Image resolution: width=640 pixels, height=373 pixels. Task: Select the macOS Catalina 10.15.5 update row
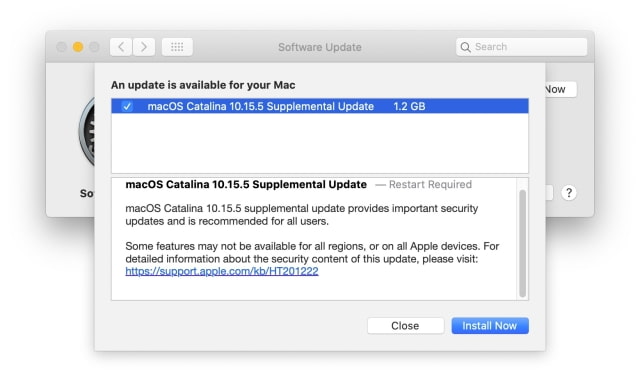pyautogui.click(x=320, y=106)
